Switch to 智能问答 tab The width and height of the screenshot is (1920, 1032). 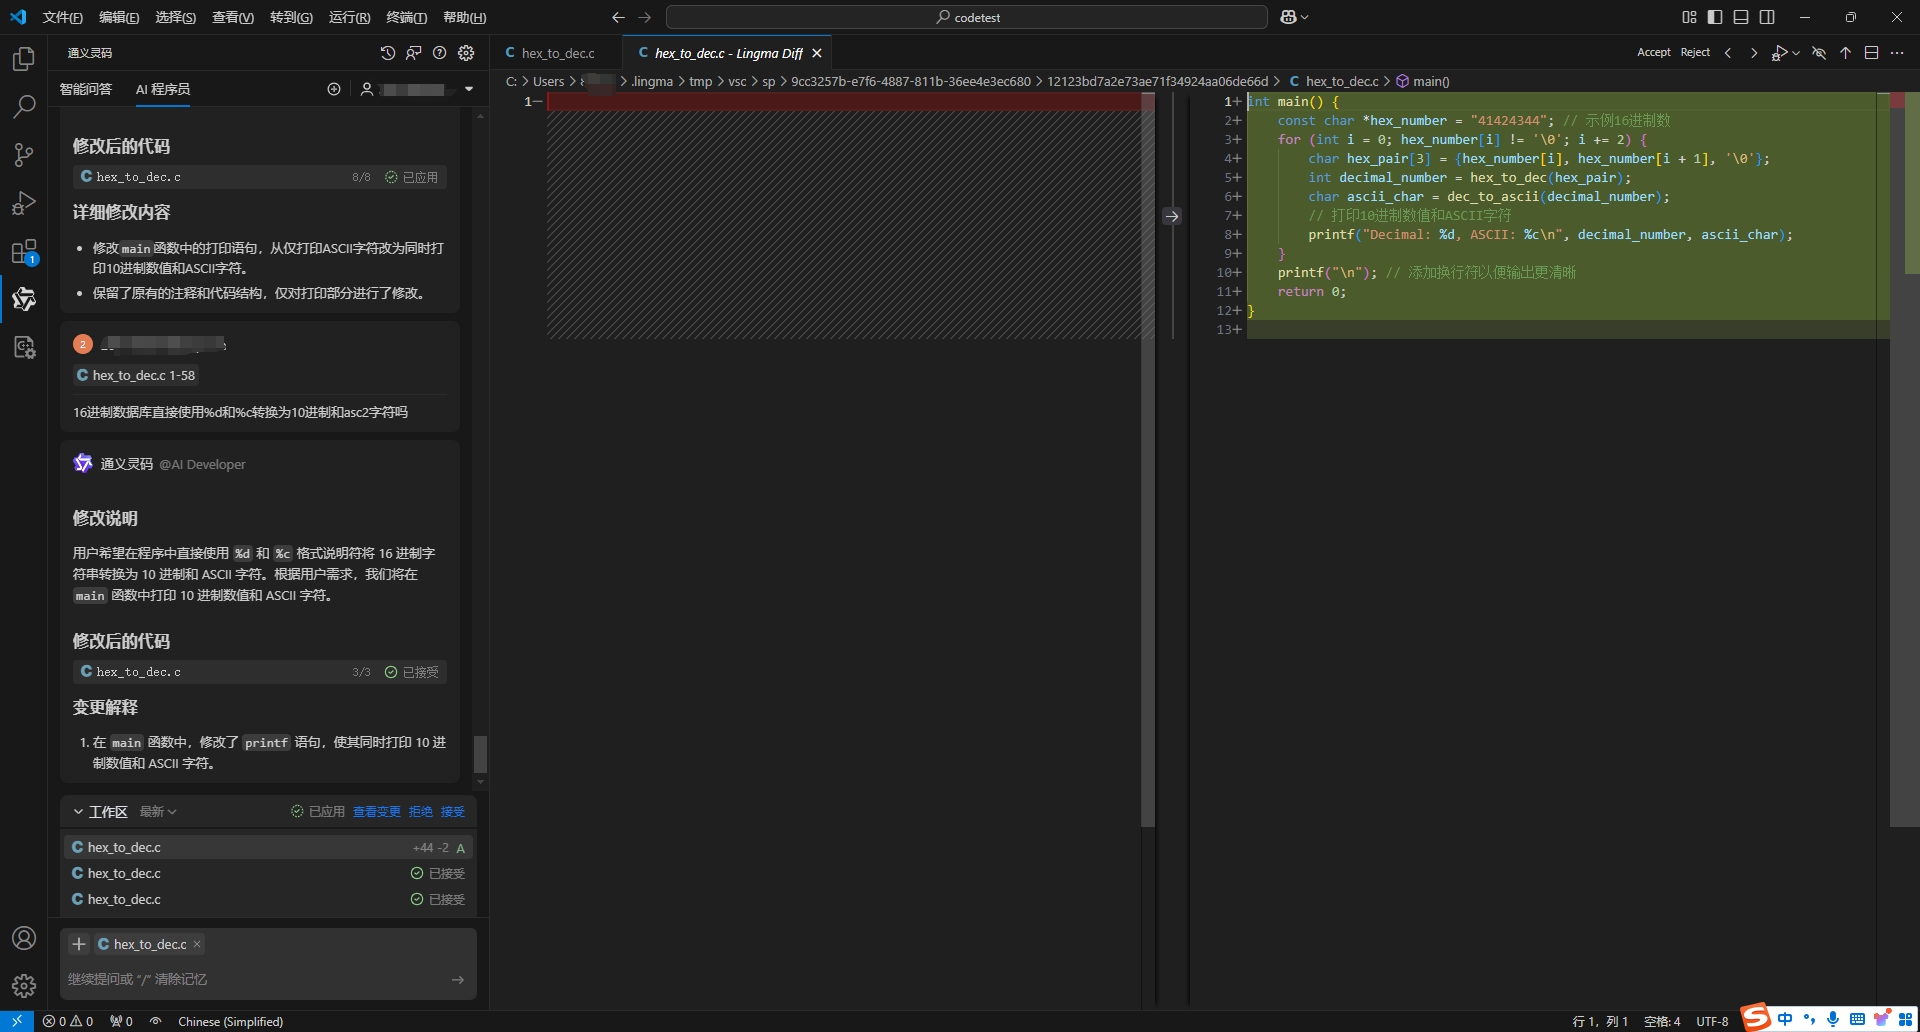[86, 89]
